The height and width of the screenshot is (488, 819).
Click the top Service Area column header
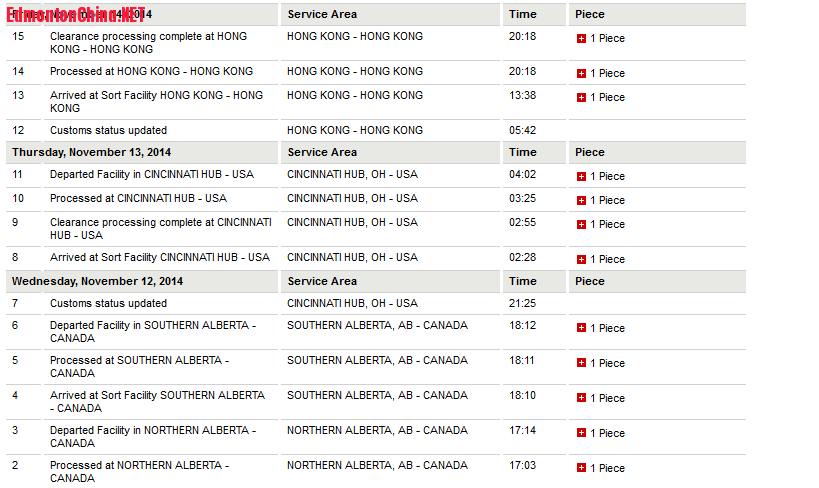coord(322,14)
